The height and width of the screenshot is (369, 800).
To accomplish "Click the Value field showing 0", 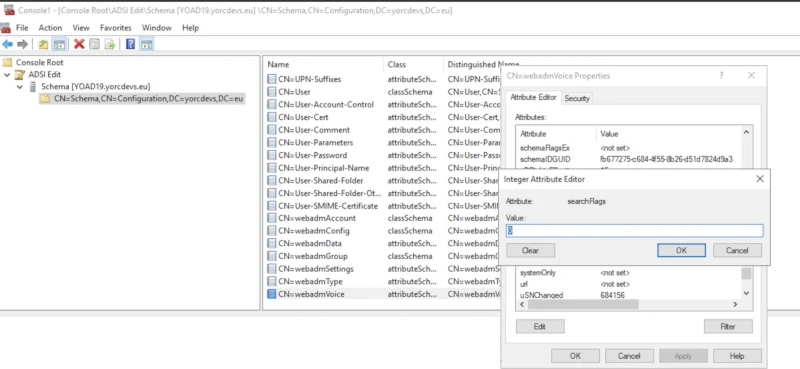I will [x=634, y=231].
